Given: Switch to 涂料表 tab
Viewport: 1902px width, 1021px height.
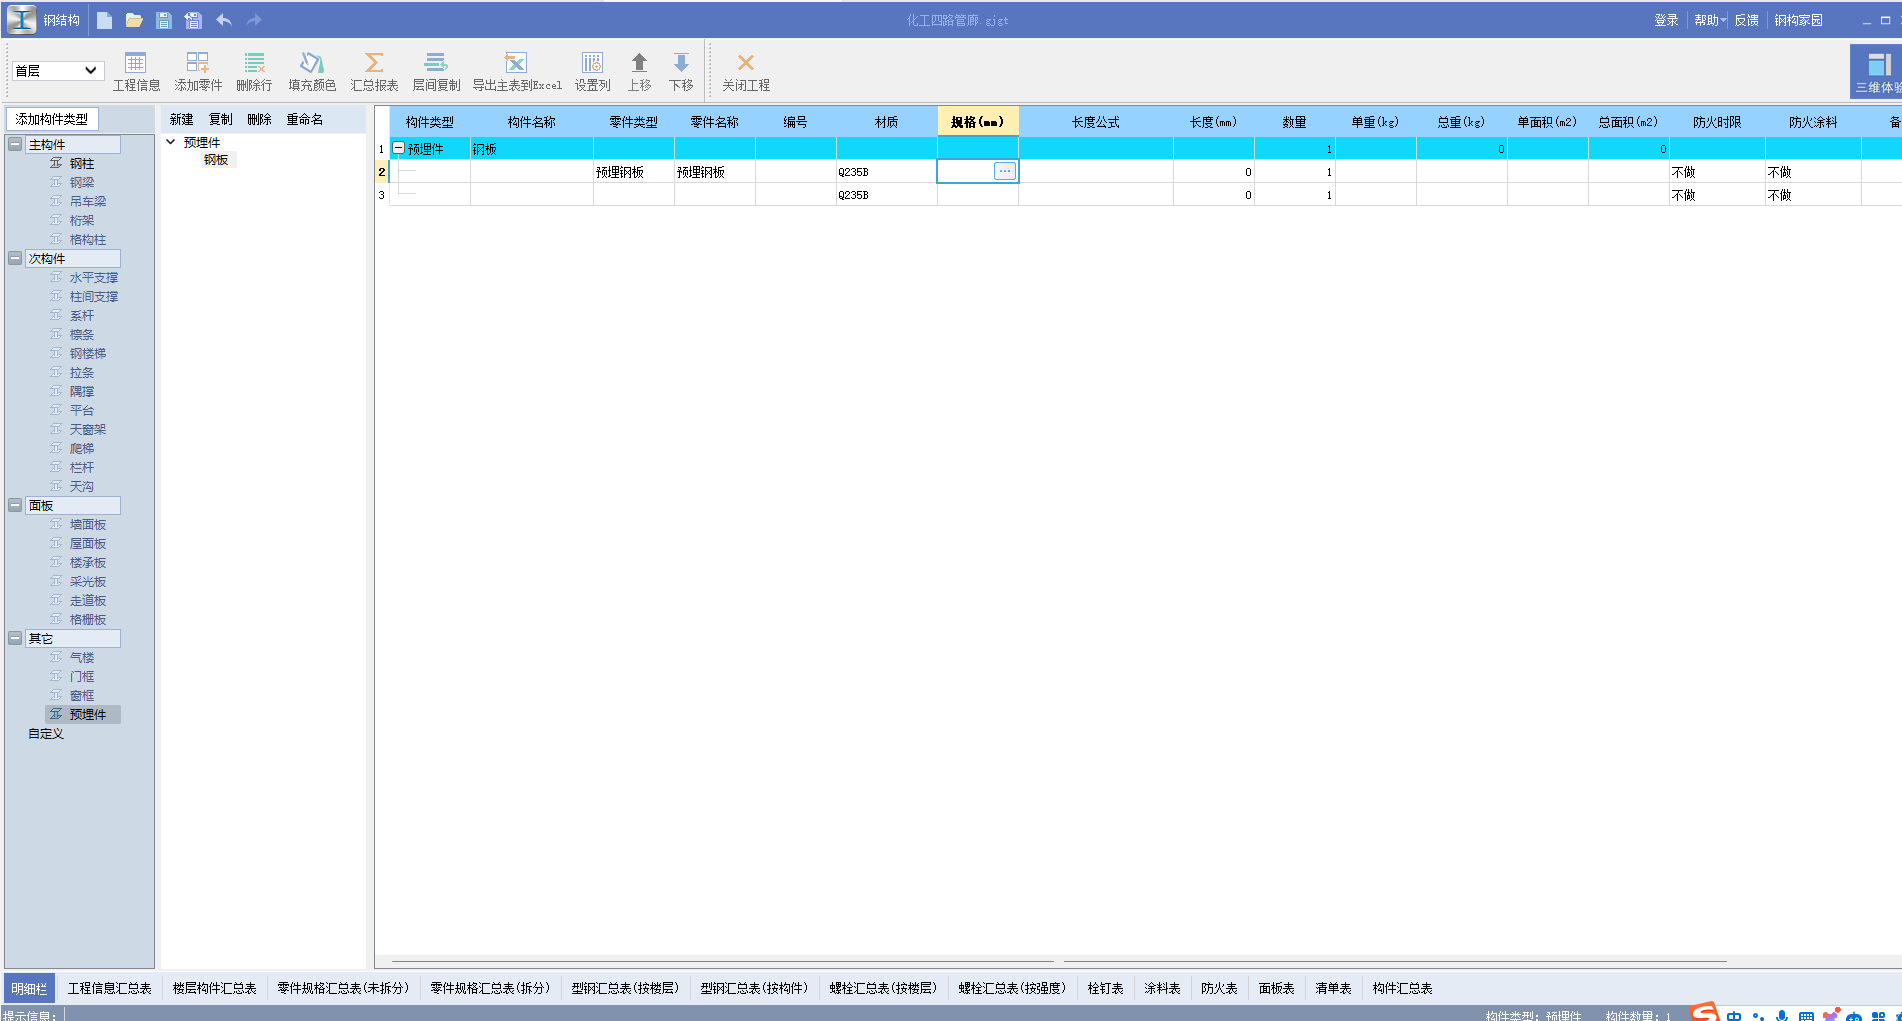Looking at the screenshot, I should pos(1162,988).
